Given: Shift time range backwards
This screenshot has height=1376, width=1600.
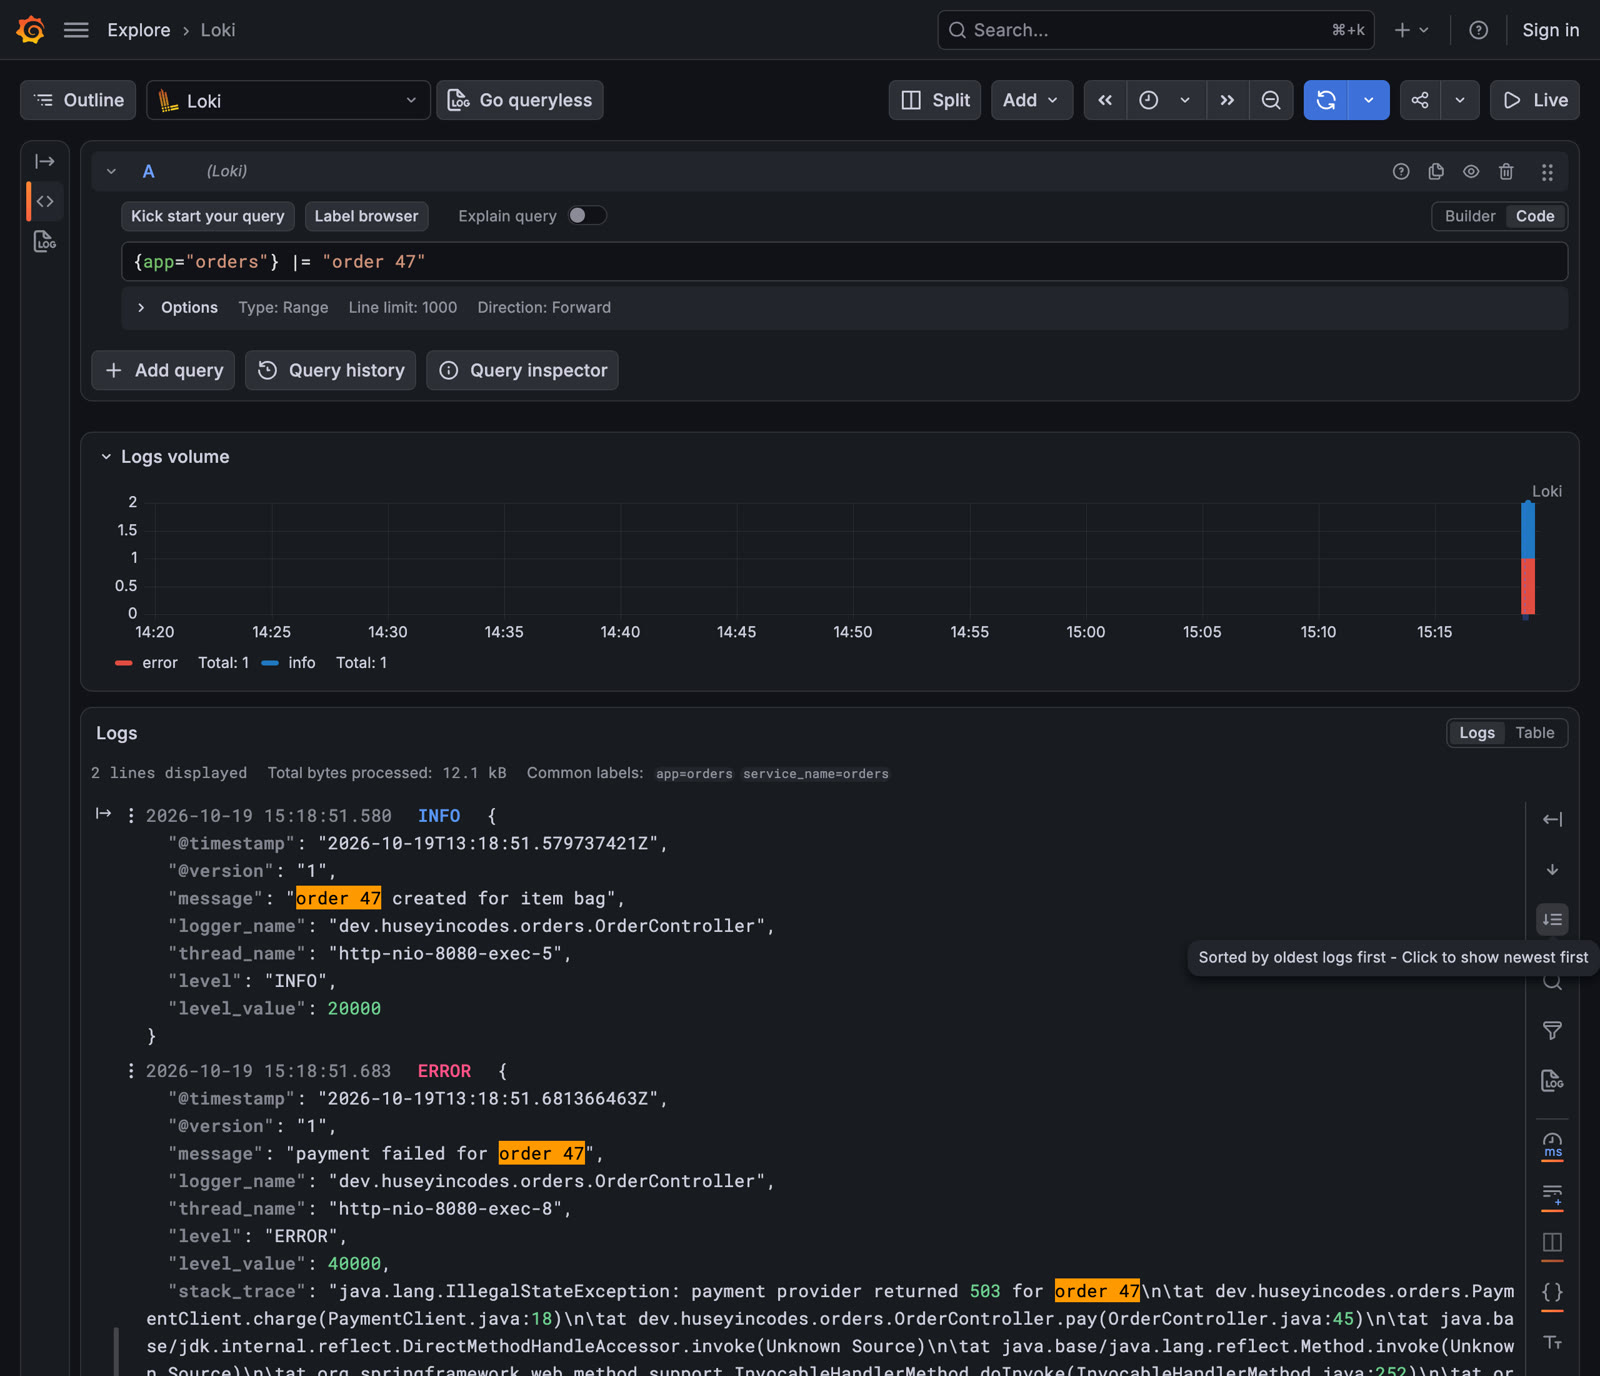Looking at the screenshot, I should pos(1105,100).
